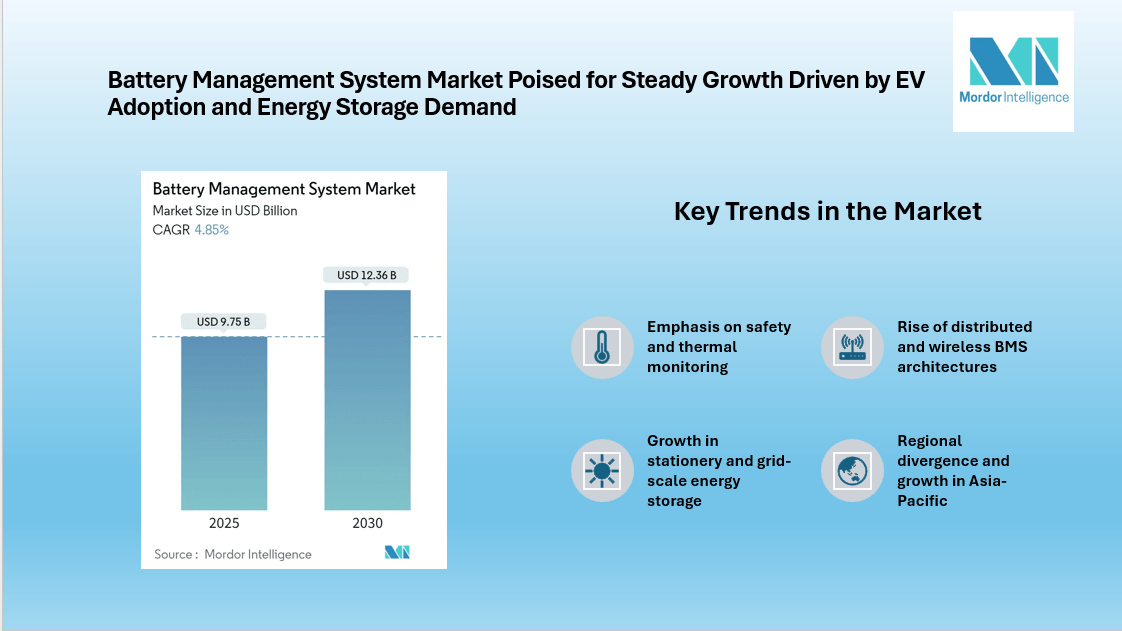Image resolution: width=1122 pixels, height=631 pixels.
Task: Click the 'Market Size in USD Billion' subtitle
Action: (x=225, y=211)
